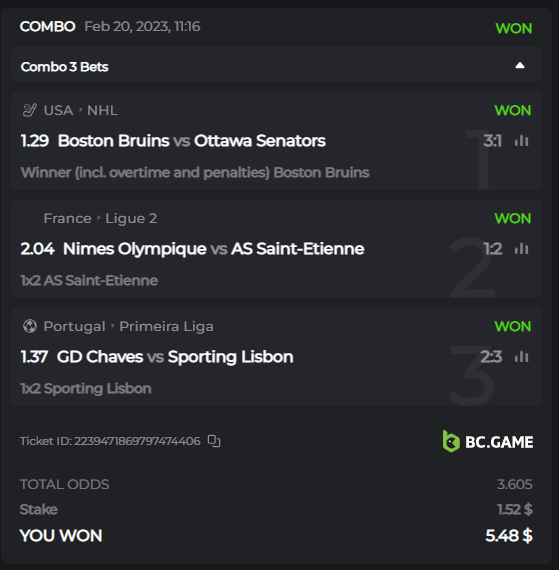Open stats icon for GD Chaves match
The image size is (559, 570).
[522, 357]
